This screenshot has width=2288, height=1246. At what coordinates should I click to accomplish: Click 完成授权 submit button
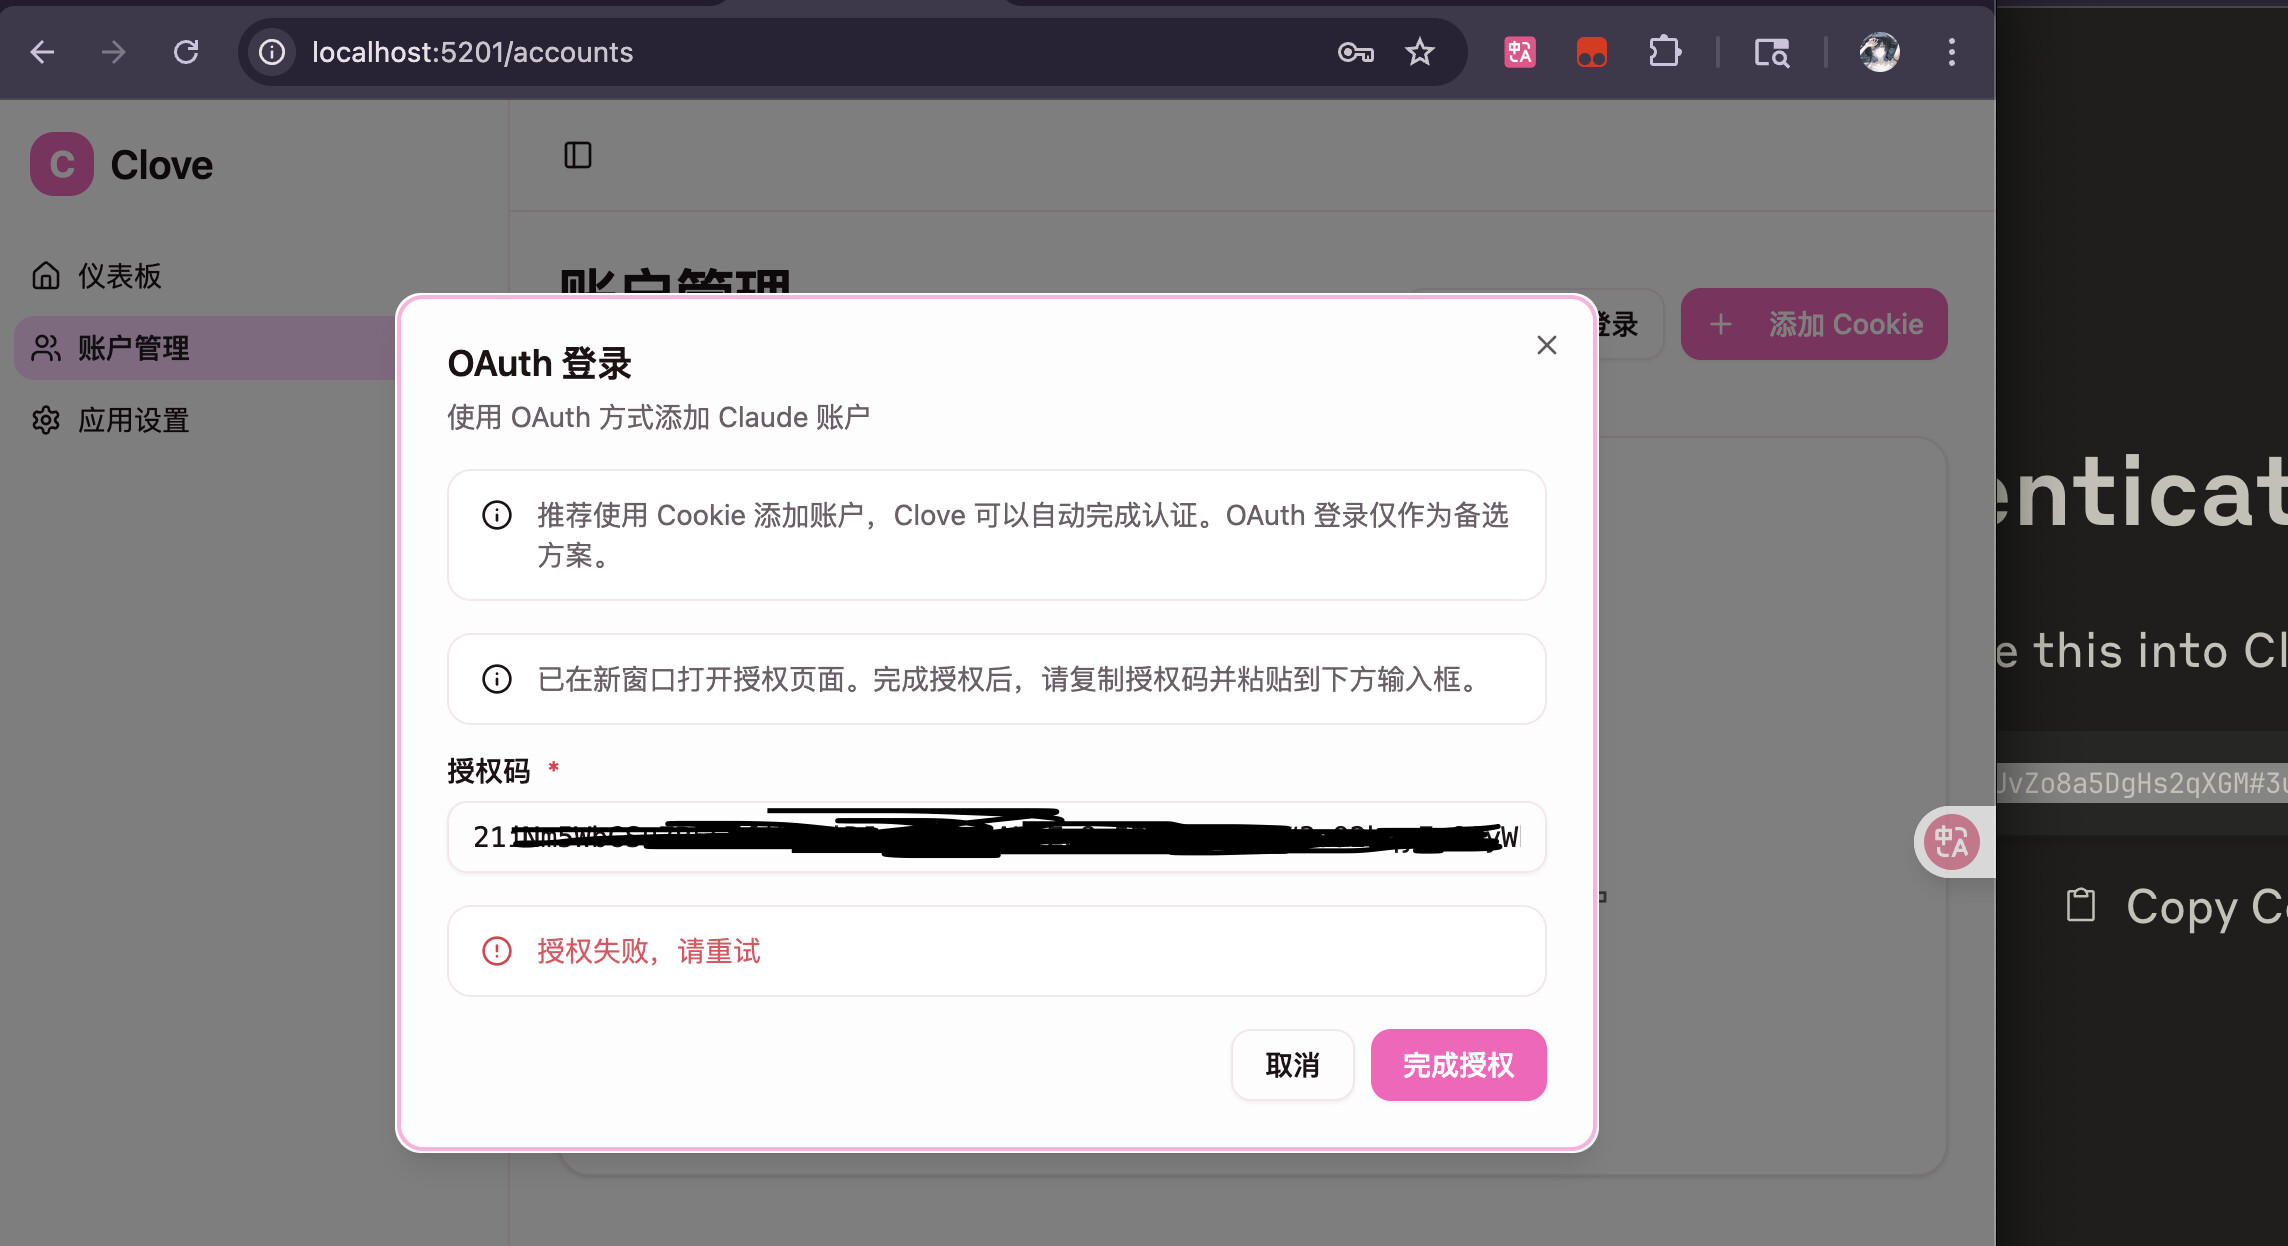(1458, 1065)
